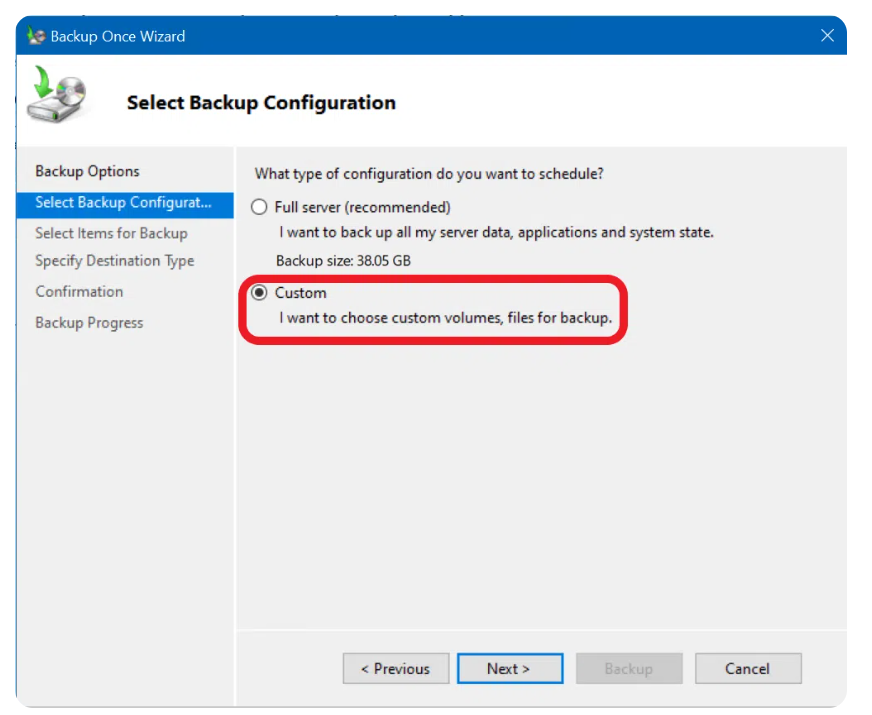Jump to Select Items for Backup step
The height and width of the screenshot is (715, 872).
pyautogui.click(x=111, y=233)
